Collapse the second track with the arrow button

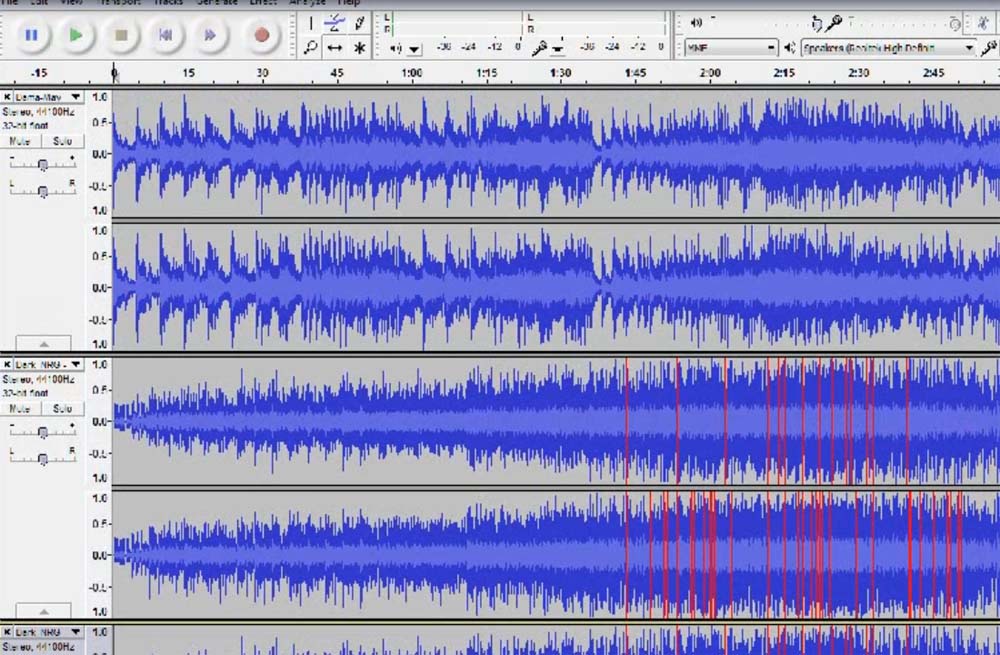[43, 610]
